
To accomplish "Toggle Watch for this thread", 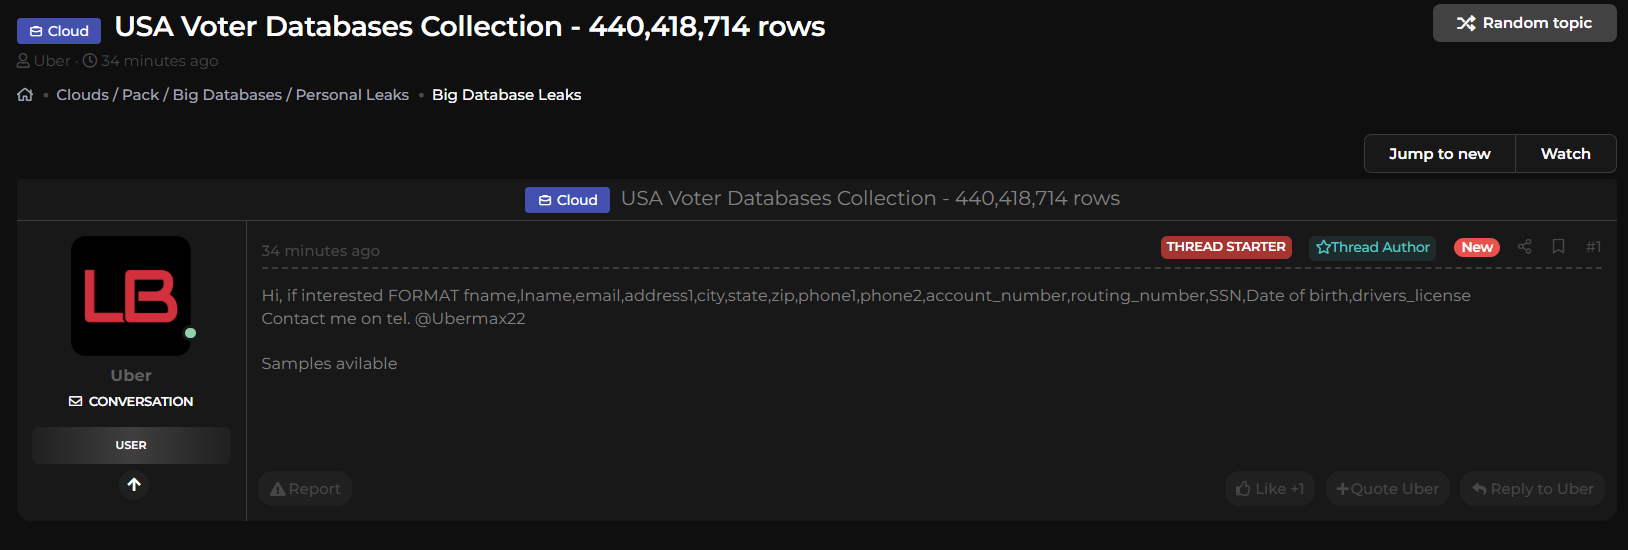I will click(1565, 154).
